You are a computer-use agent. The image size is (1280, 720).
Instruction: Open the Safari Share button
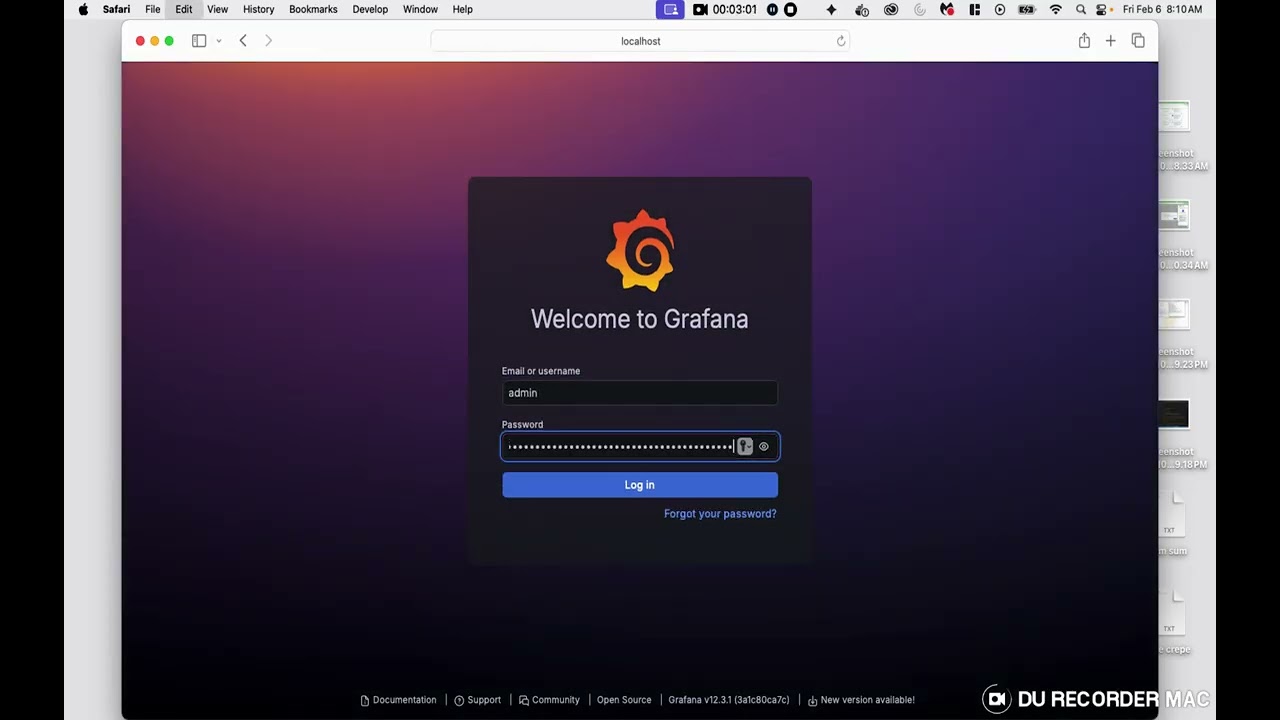(x=1084, y=41)
